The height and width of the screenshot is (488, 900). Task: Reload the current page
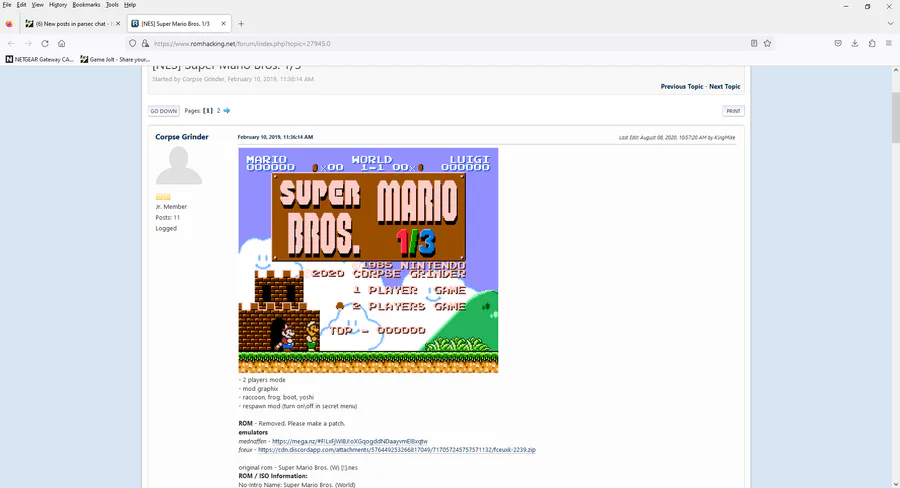click(45, 44)
